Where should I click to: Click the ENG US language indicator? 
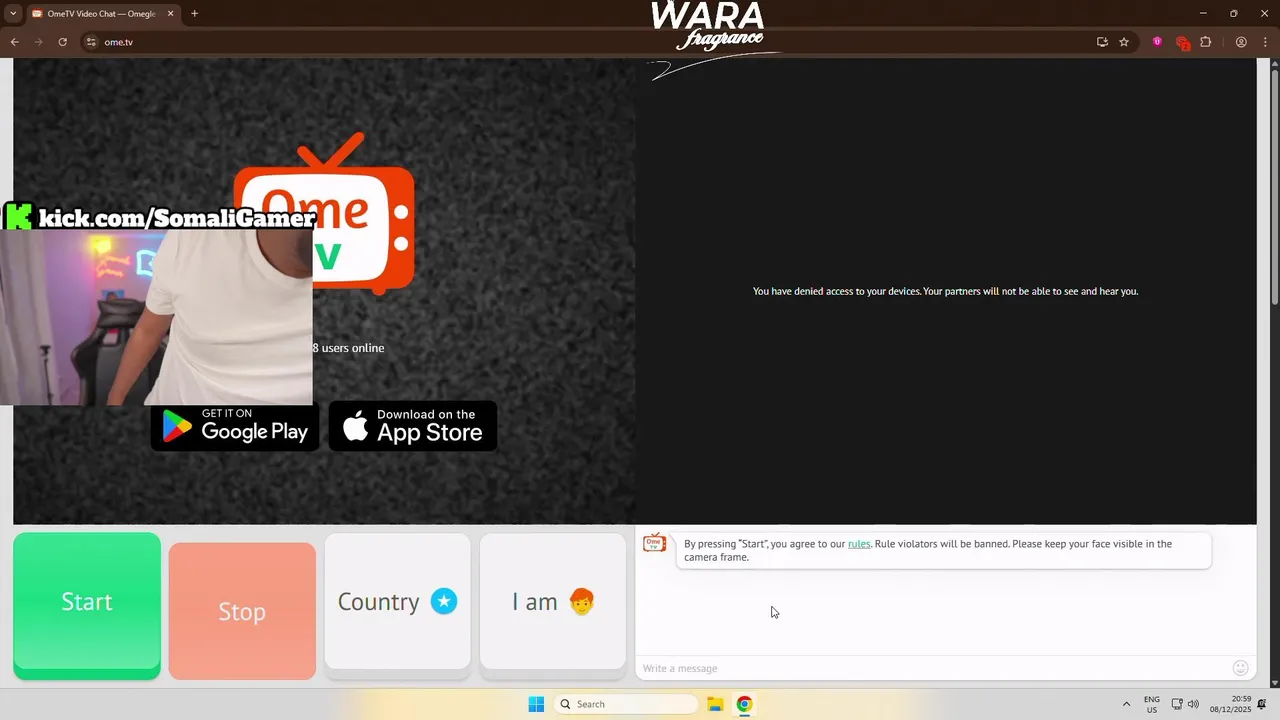1152,704
